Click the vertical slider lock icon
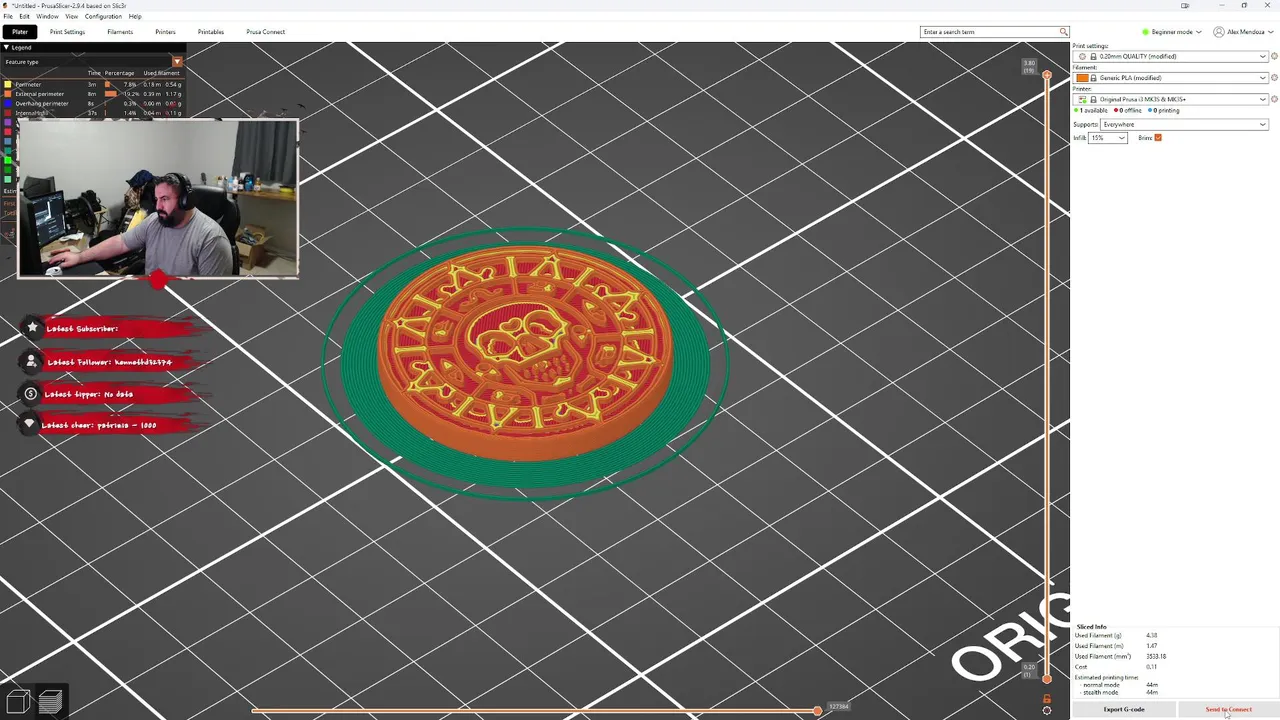The height and width of the screenshot is (720, 1280). [x=1047, y=699]
